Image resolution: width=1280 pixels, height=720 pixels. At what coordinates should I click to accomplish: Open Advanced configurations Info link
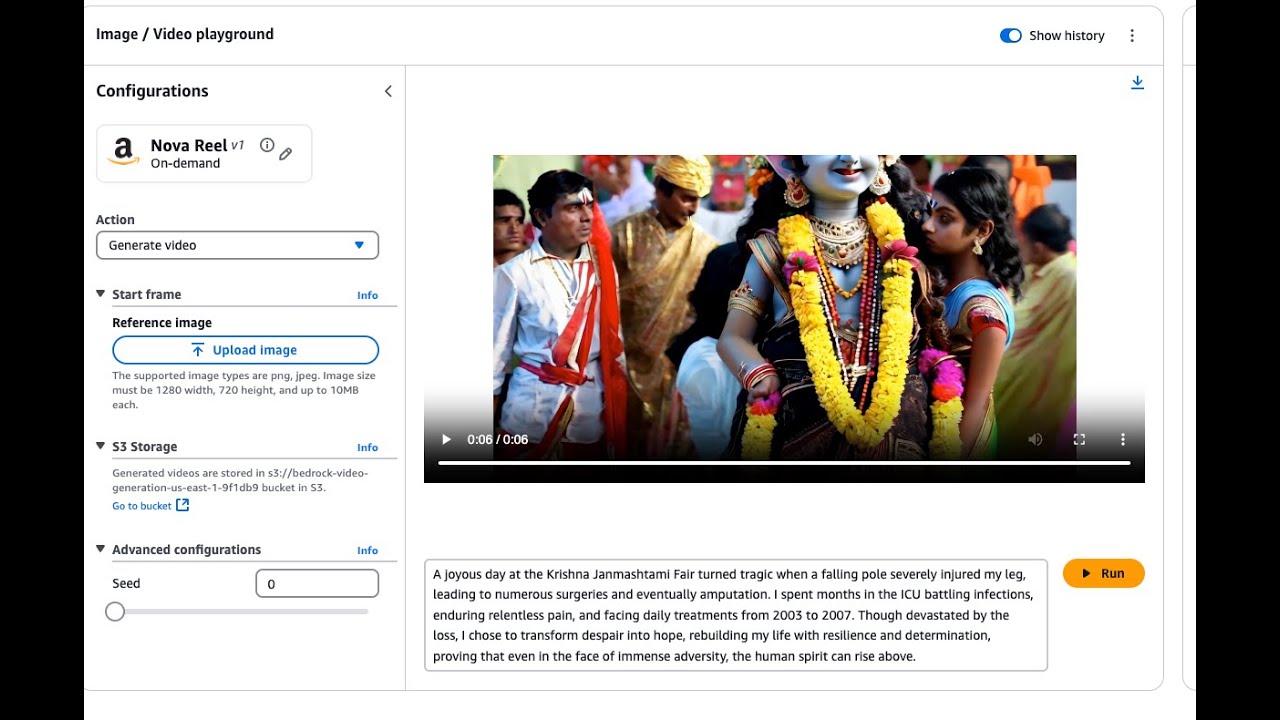click(x=368, y=550)
